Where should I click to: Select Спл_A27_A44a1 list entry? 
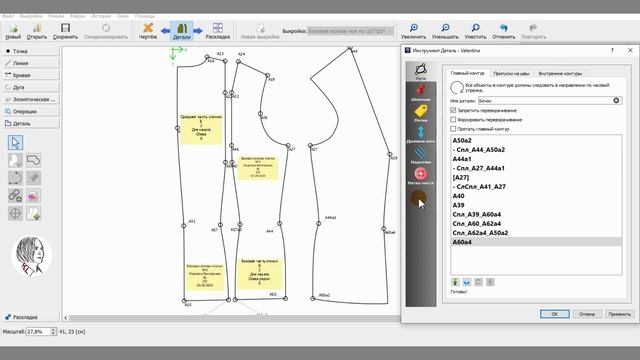[536, 168]
